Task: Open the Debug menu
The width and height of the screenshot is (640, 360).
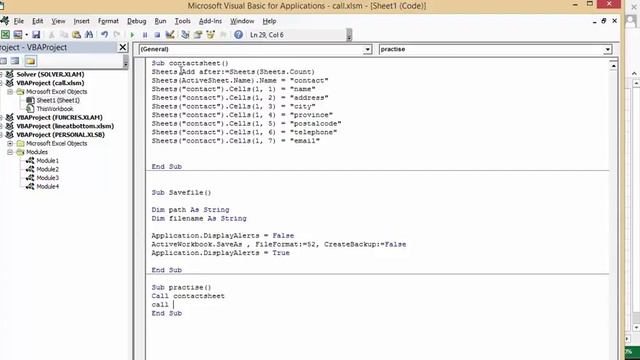Action: point(136,21)
